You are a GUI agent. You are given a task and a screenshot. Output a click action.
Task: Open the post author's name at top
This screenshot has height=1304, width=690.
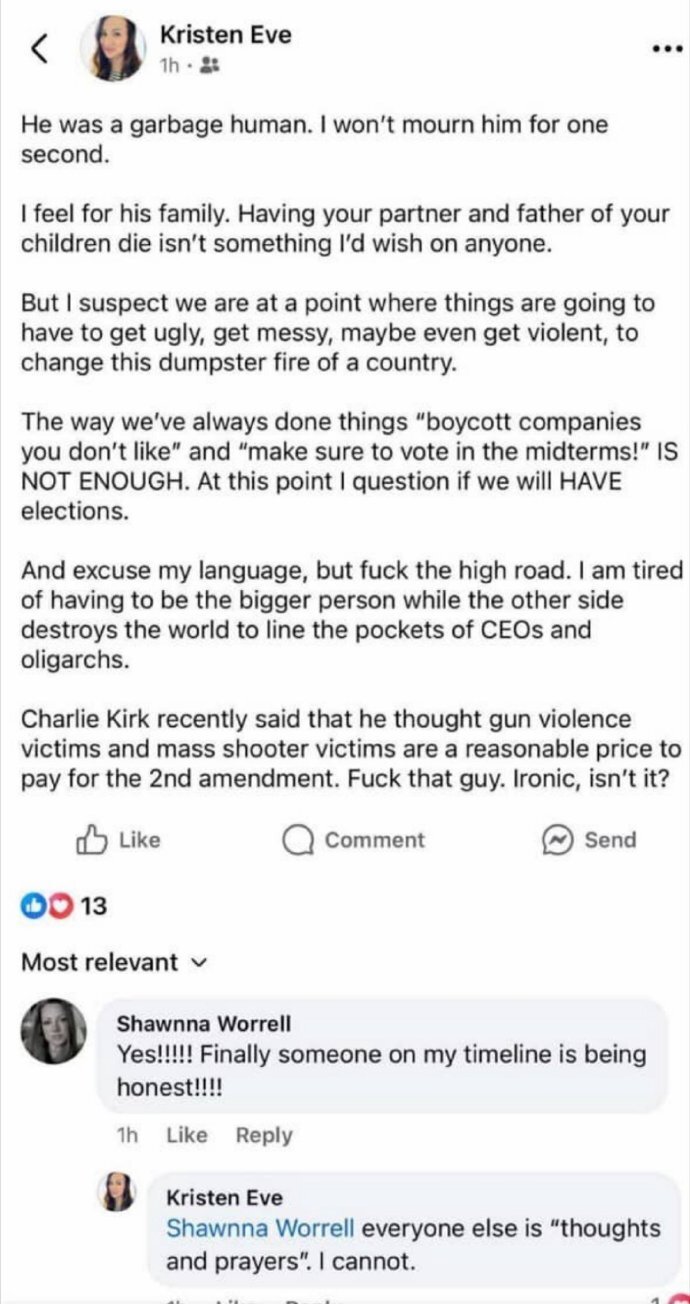coord(225,35)
